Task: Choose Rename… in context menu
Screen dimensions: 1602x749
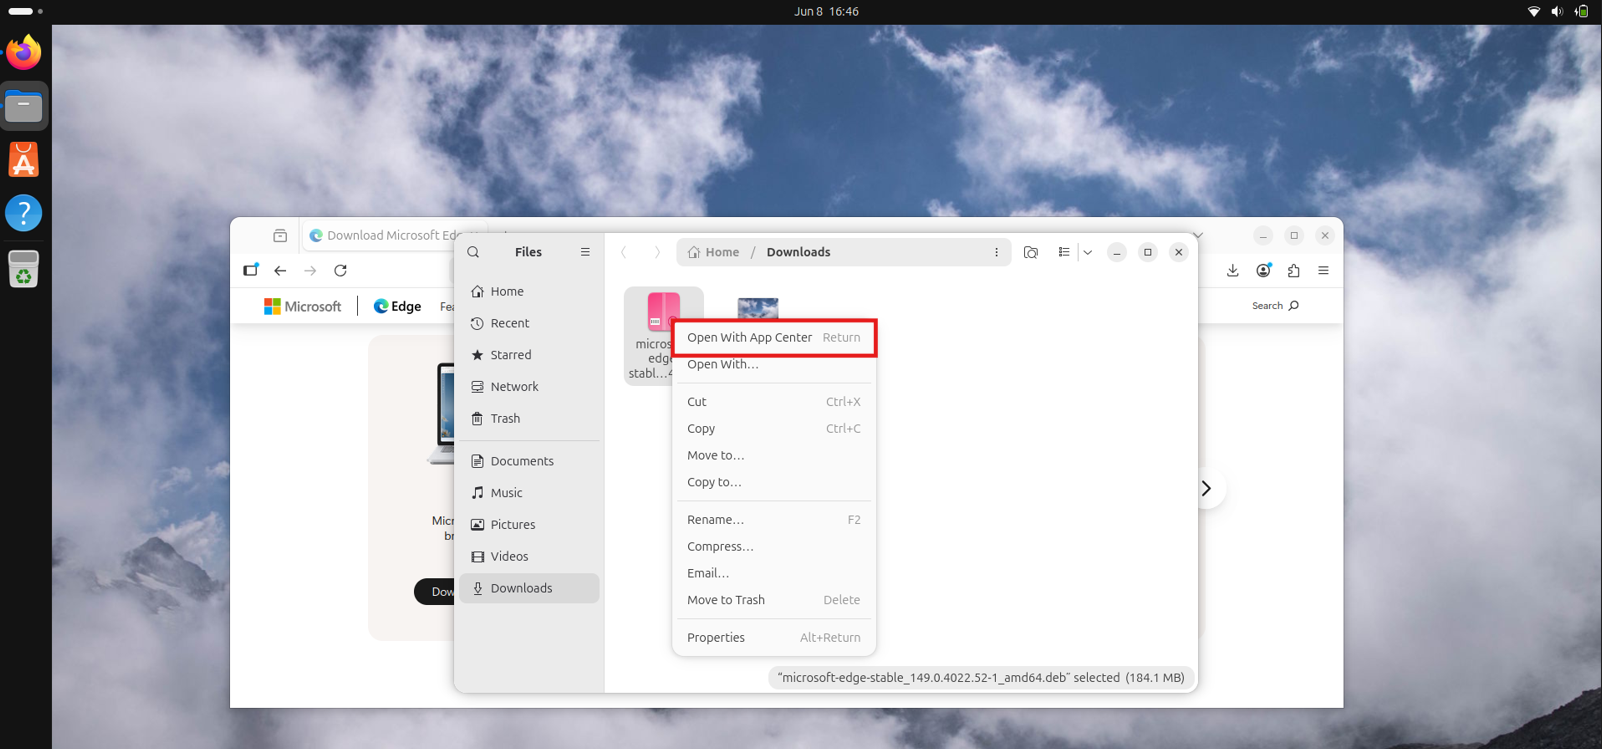Action: (x=774, y=520)
